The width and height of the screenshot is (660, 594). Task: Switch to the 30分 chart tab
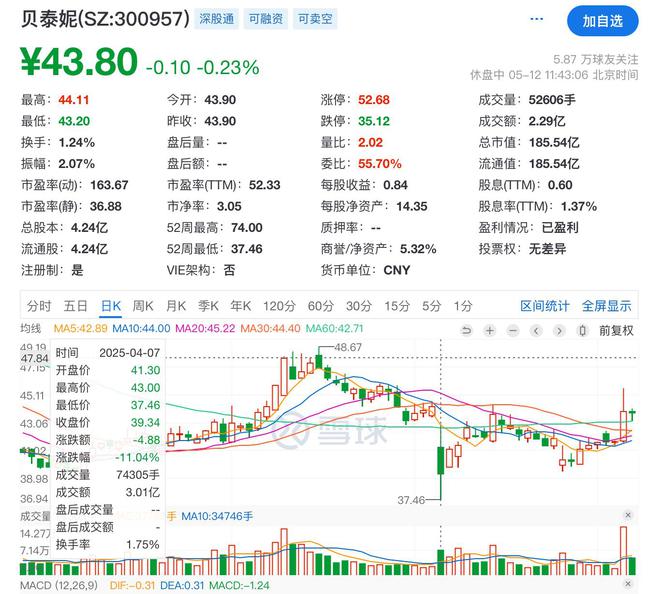click(359, 306)
